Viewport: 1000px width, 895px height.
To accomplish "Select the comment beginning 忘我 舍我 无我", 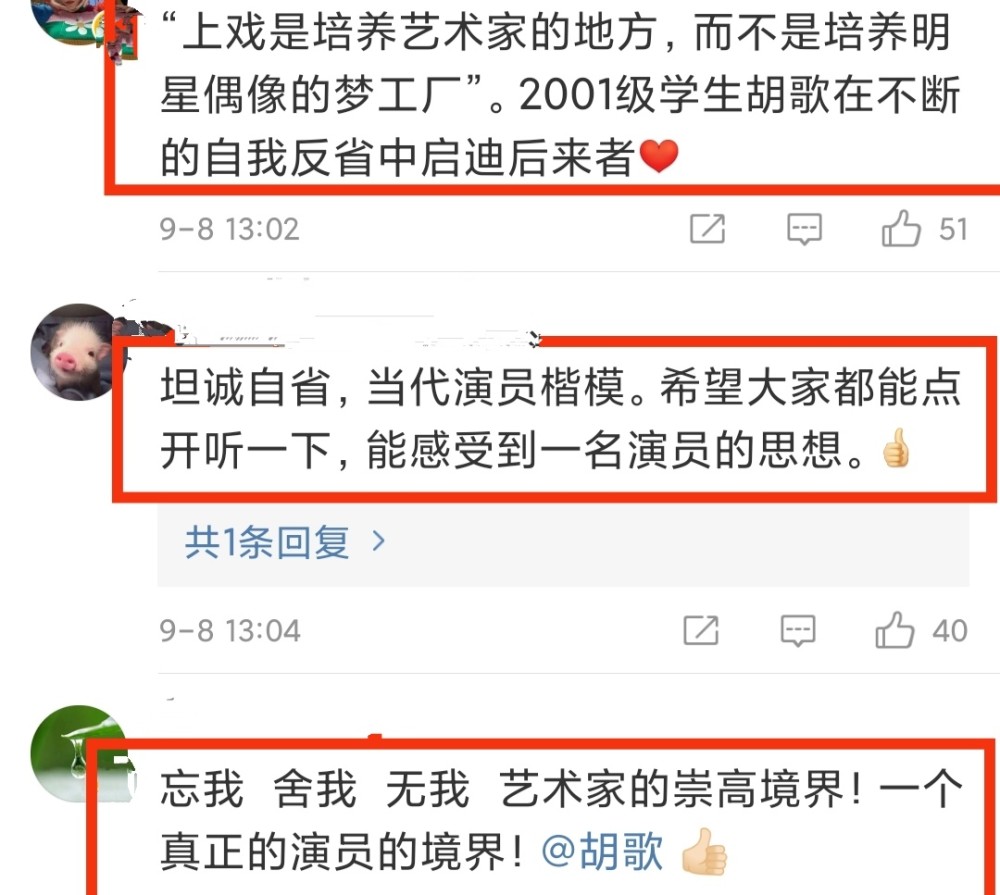I will click(x=561, y=820).
